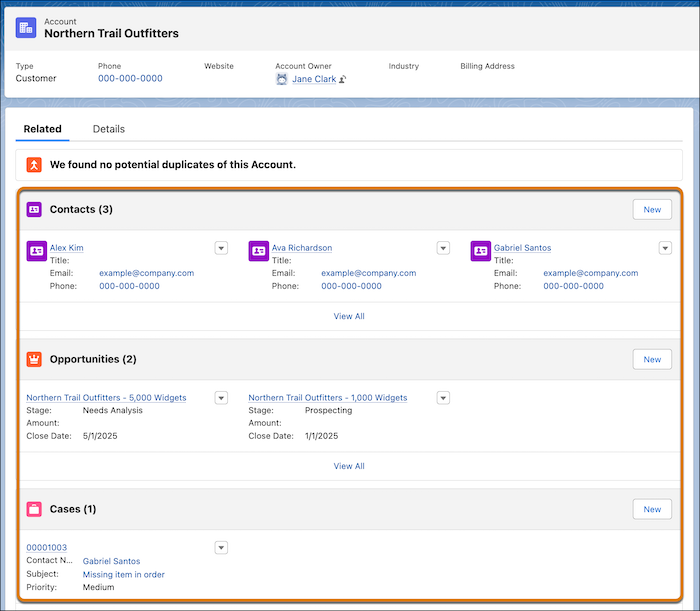Open the dropdown for case 00001003
The image size is (700, 611).
pyautogui.click(x=221, y=547)
